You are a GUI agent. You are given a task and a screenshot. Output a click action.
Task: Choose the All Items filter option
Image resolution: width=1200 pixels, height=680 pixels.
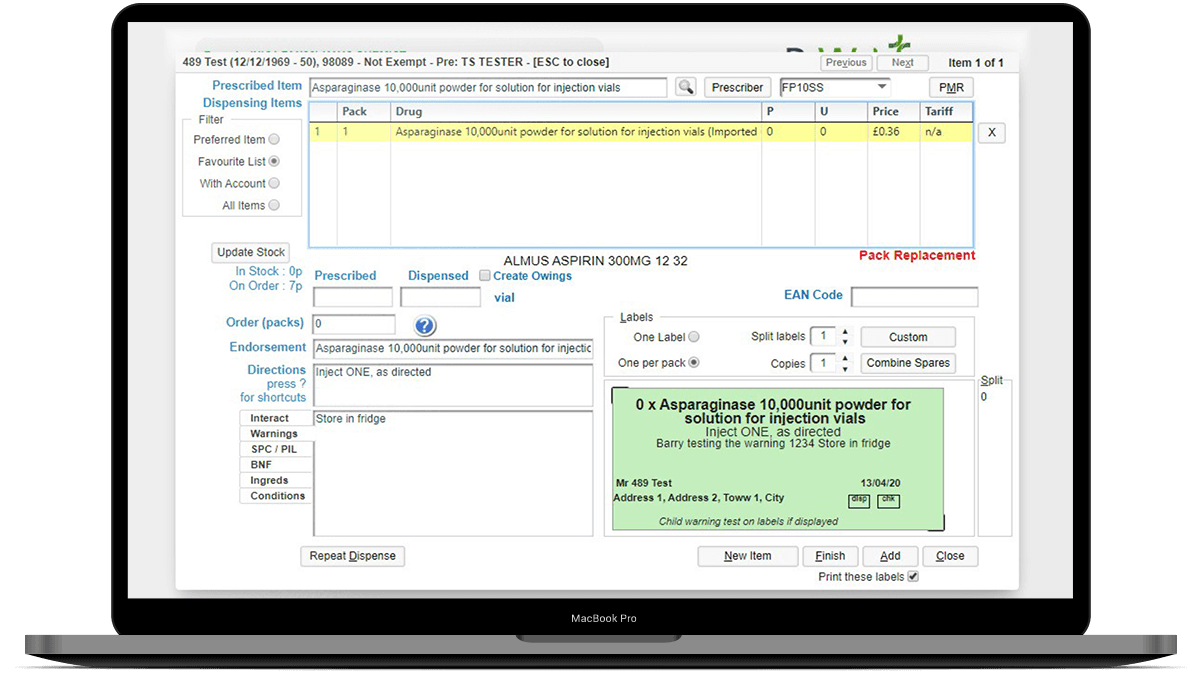[x=274, y=206]
